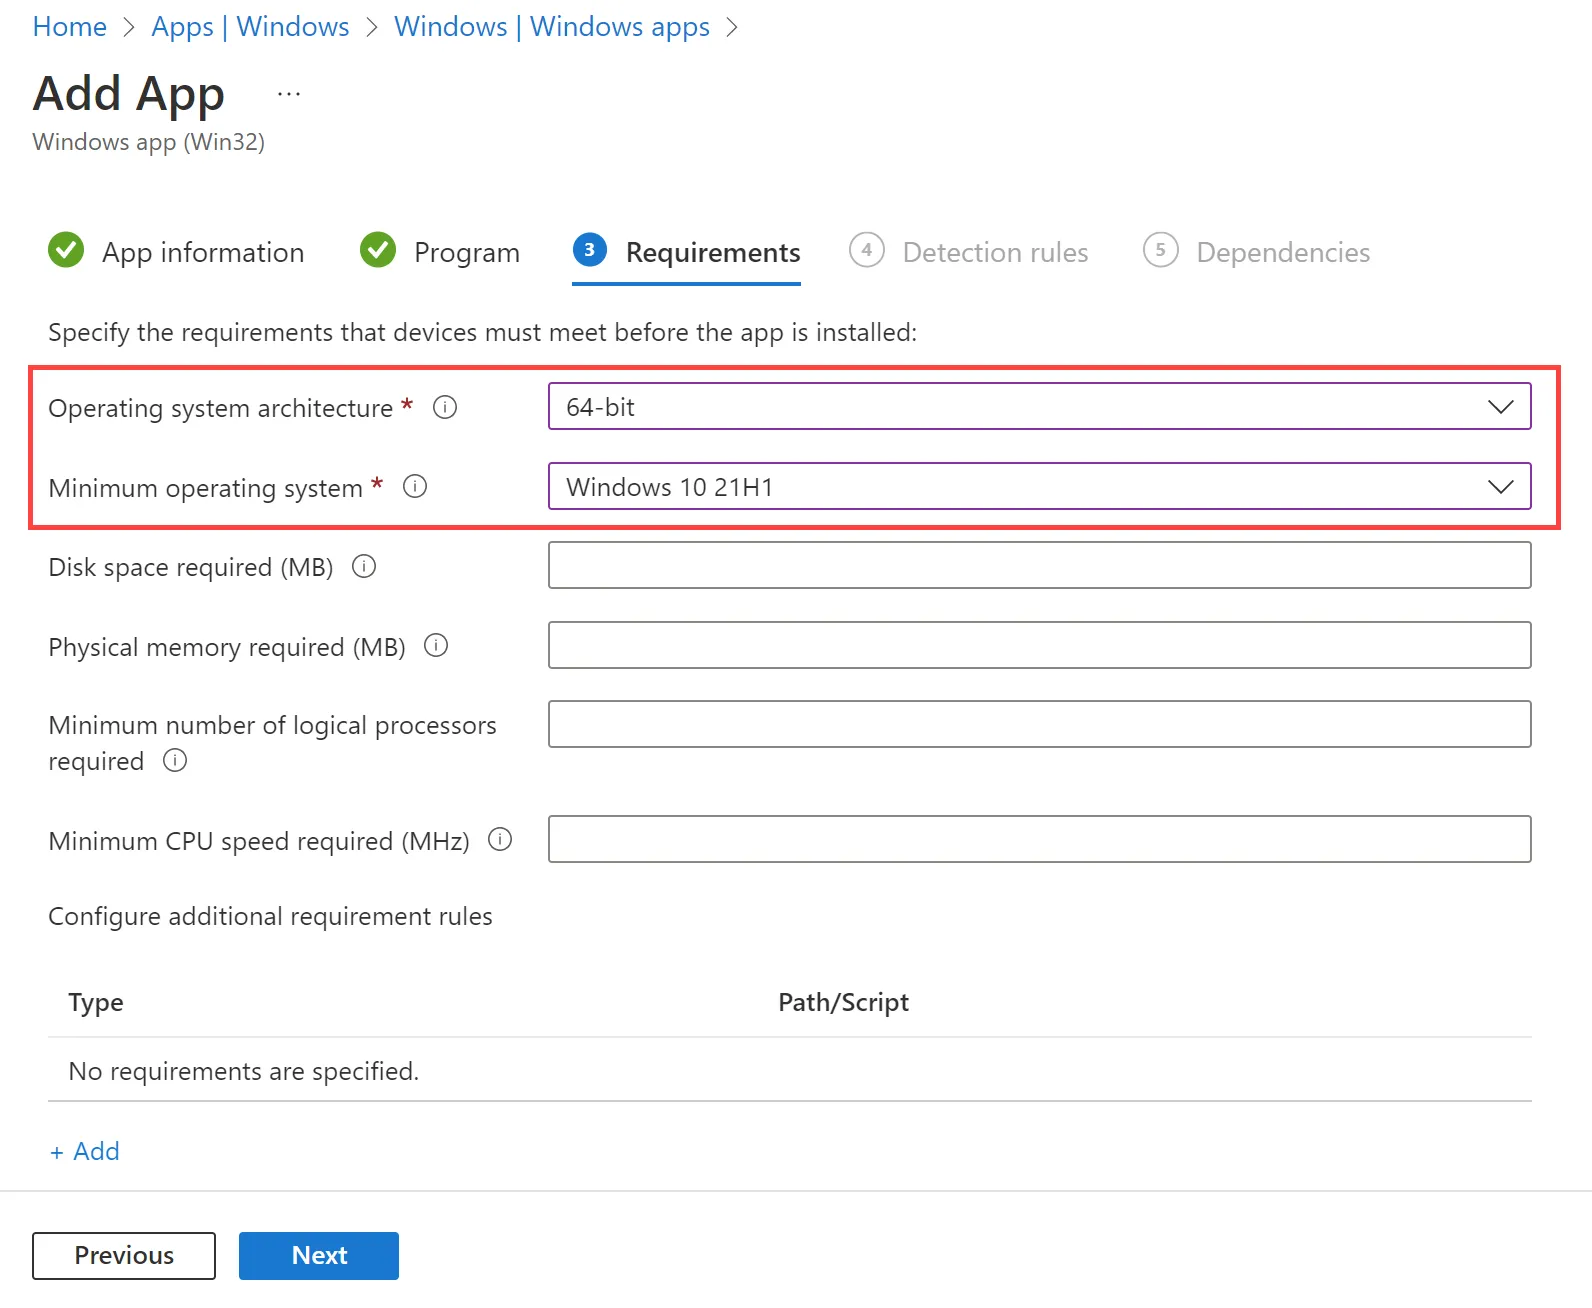This screenshot has height=1308, width=1592.
Task: Focus the Minimum CPU speed input
Action: [x=1039, y=840]
